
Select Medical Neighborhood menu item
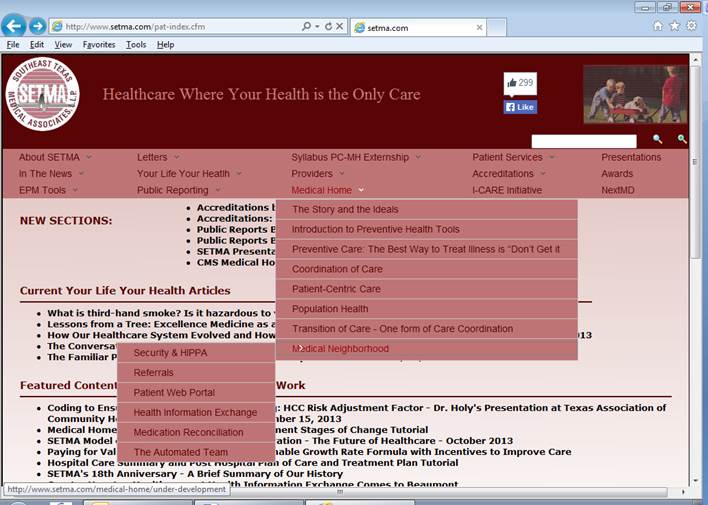tap(427, 349)
